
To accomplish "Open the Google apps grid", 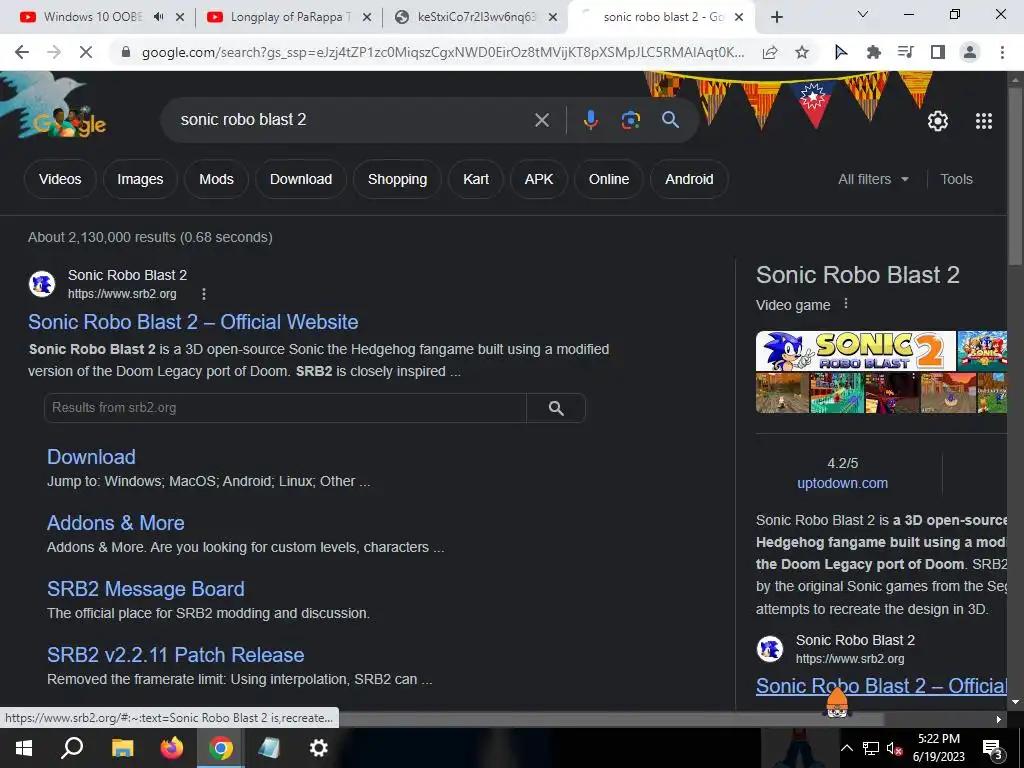I will pos(984,121).
